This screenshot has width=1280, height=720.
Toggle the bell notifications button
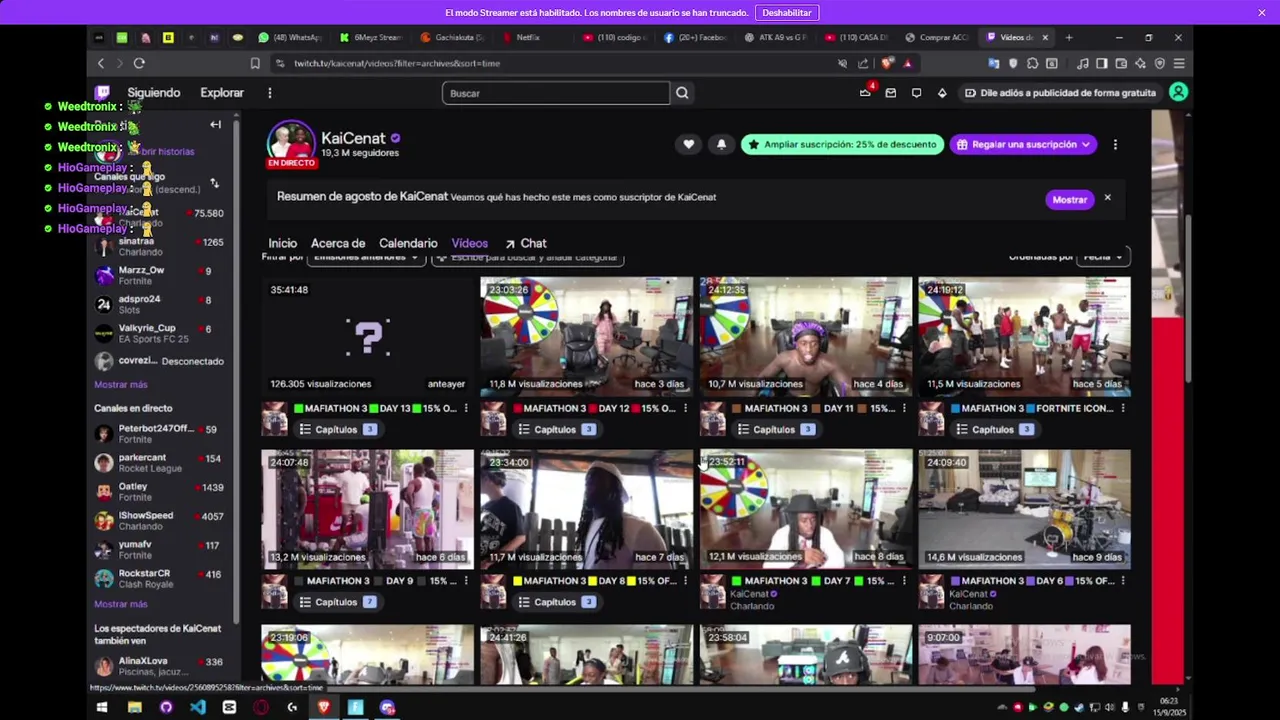tap(721, 144)
